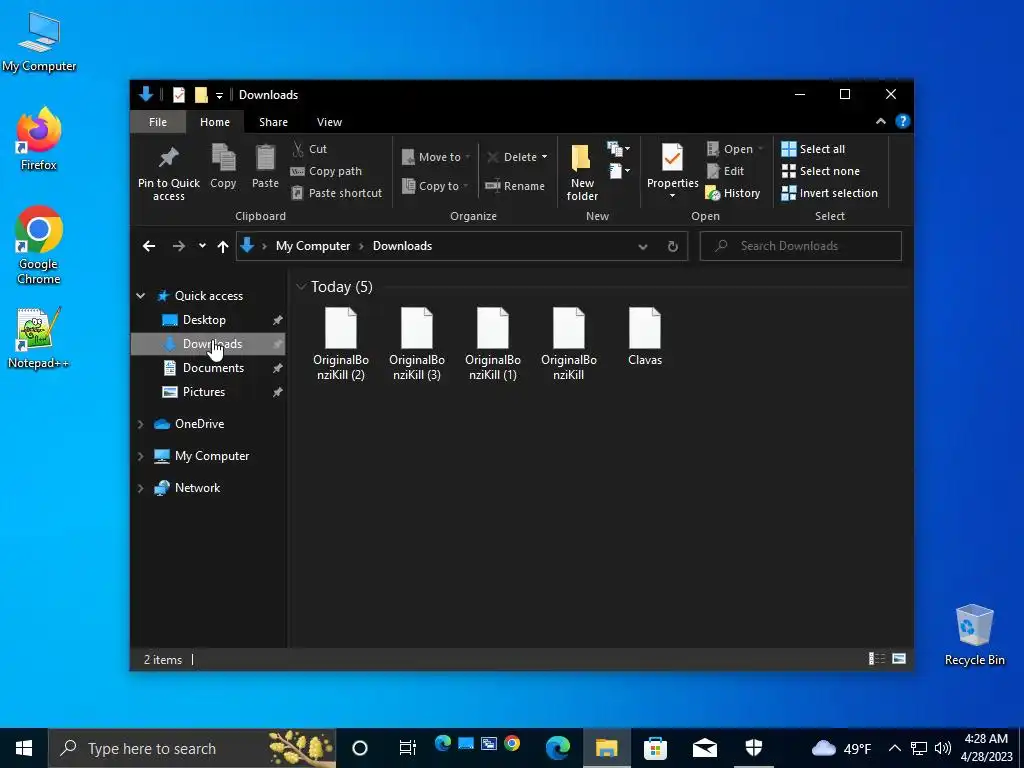Open Customize Quick Access Toolbar dropdown
The width and height of the screenshot is (1024, 768).
[219, 96]
